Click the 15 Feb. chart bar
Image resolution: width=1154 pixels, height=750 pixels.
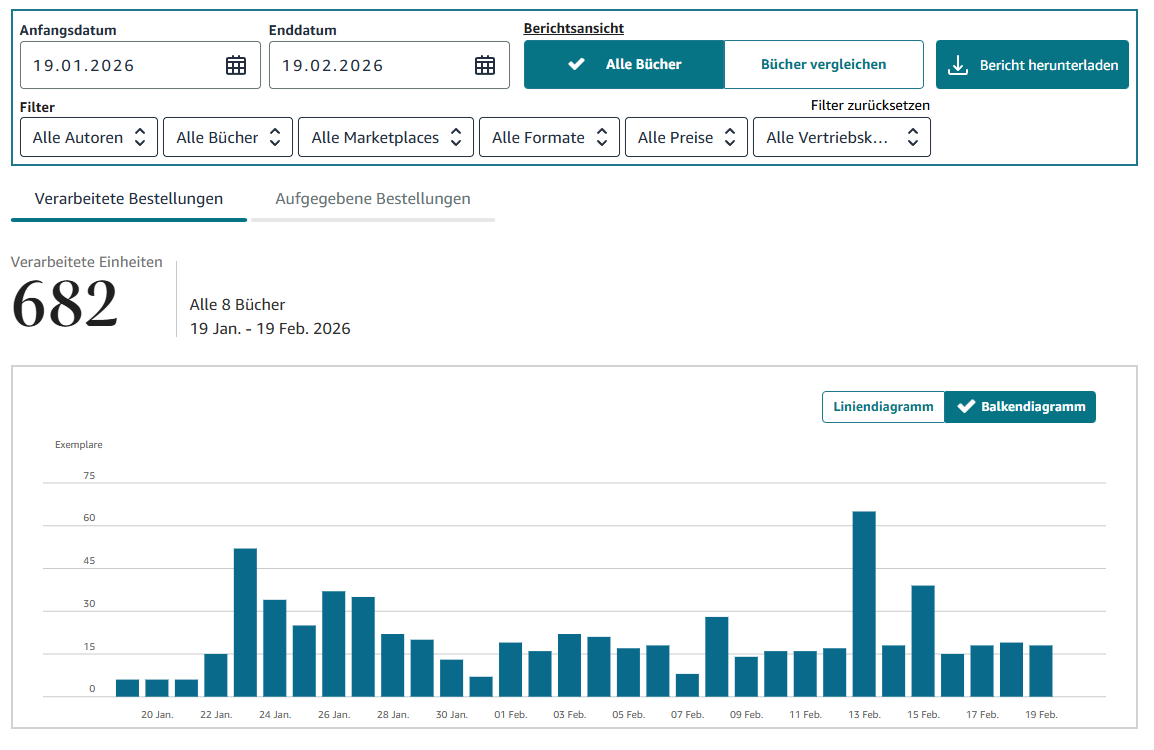coord(923,641)
